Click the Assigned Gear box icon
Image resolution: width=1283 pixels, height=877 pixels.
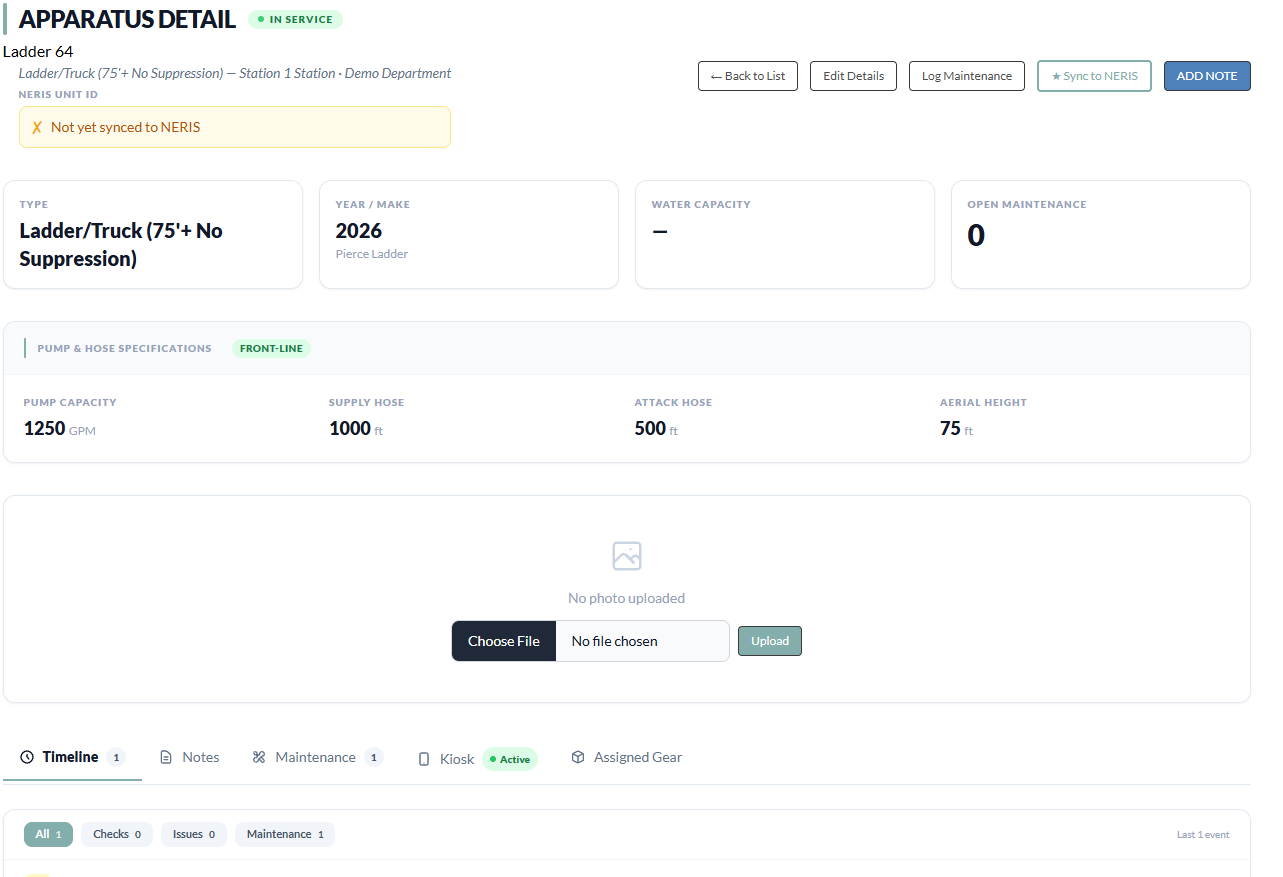pyautogui.click(x=578, y=758)
